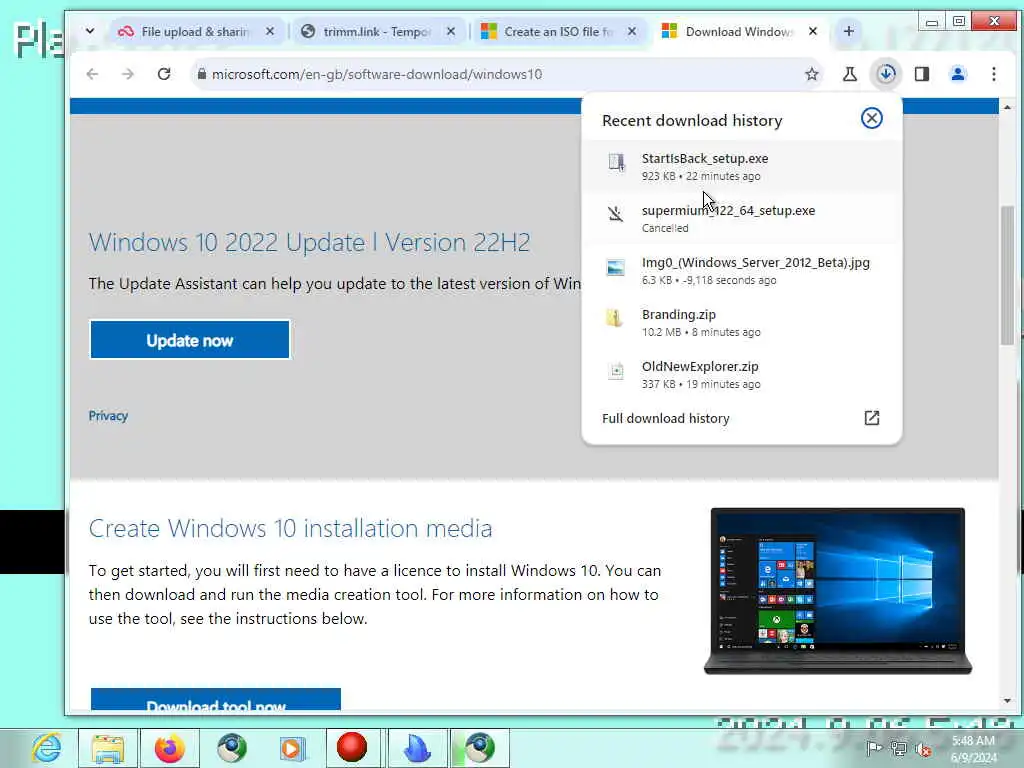Image resolution: width=1024 pixels, height=768 pixels.
Task: Expand the tab search dropdown arrow
Action: tap(90, 31)
